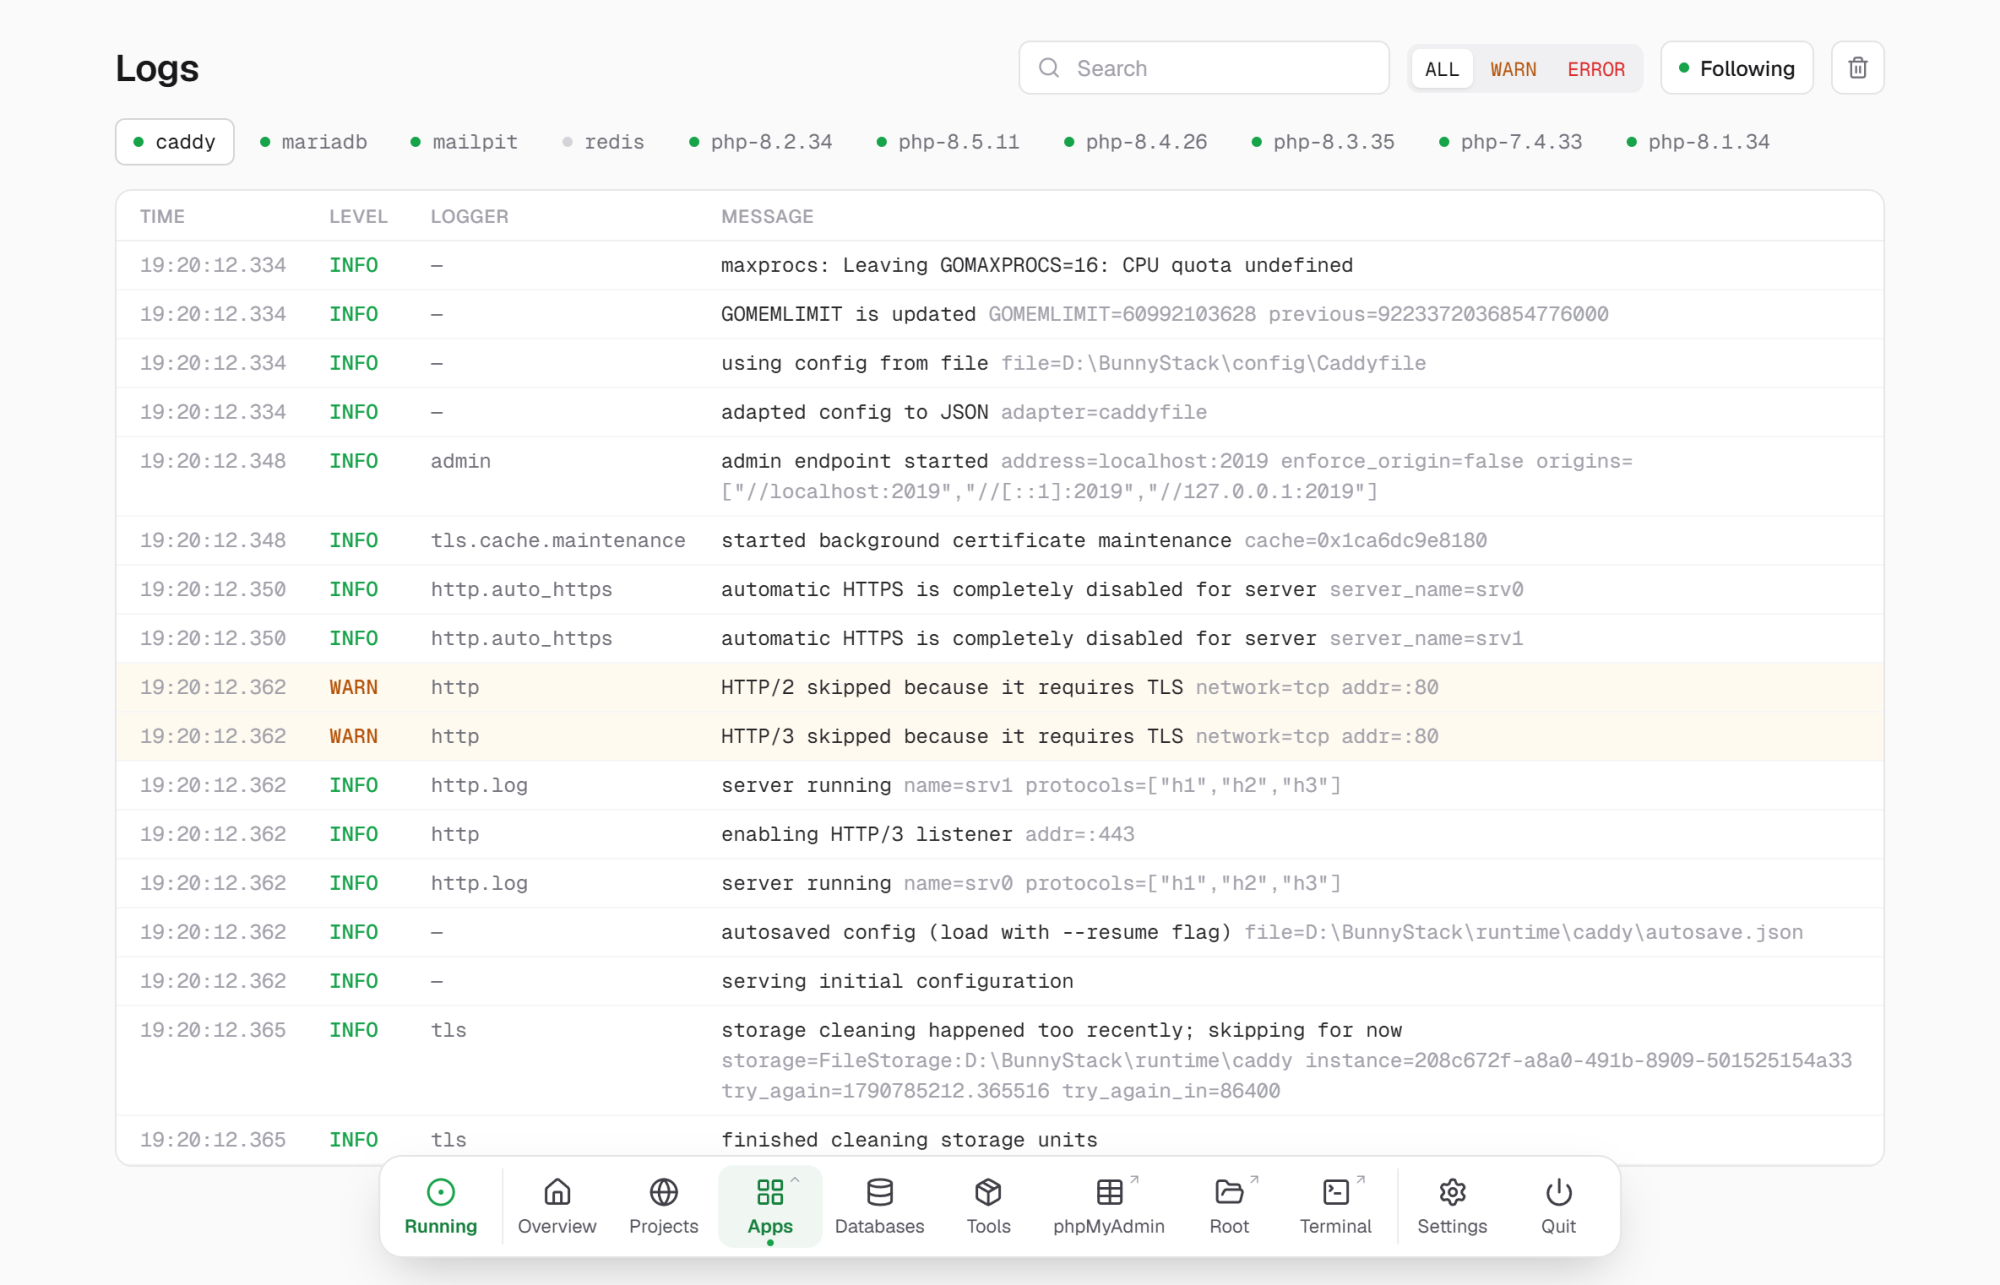
Task: Switch to the redis log tab
Action: [603, 142]
